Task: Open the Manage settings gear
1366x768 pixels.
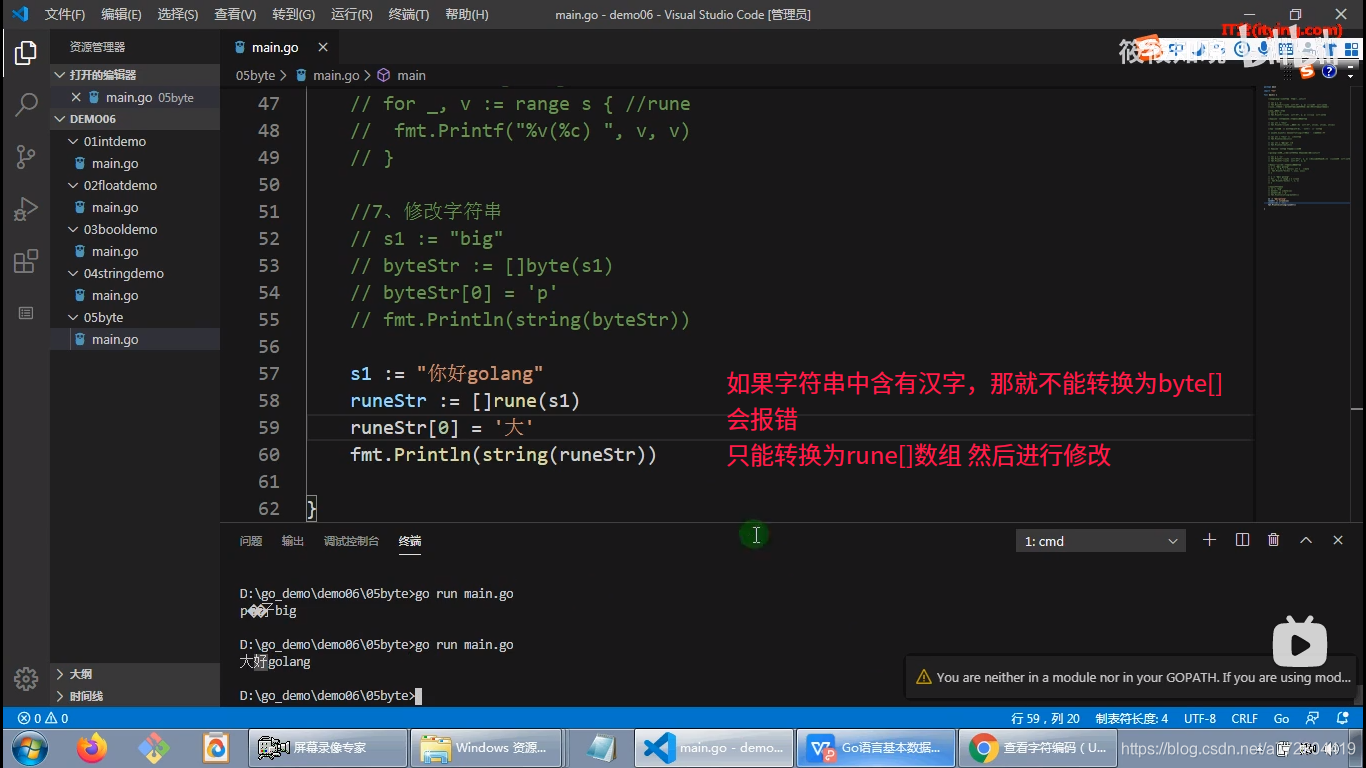Action: click(x=26, y=678)
